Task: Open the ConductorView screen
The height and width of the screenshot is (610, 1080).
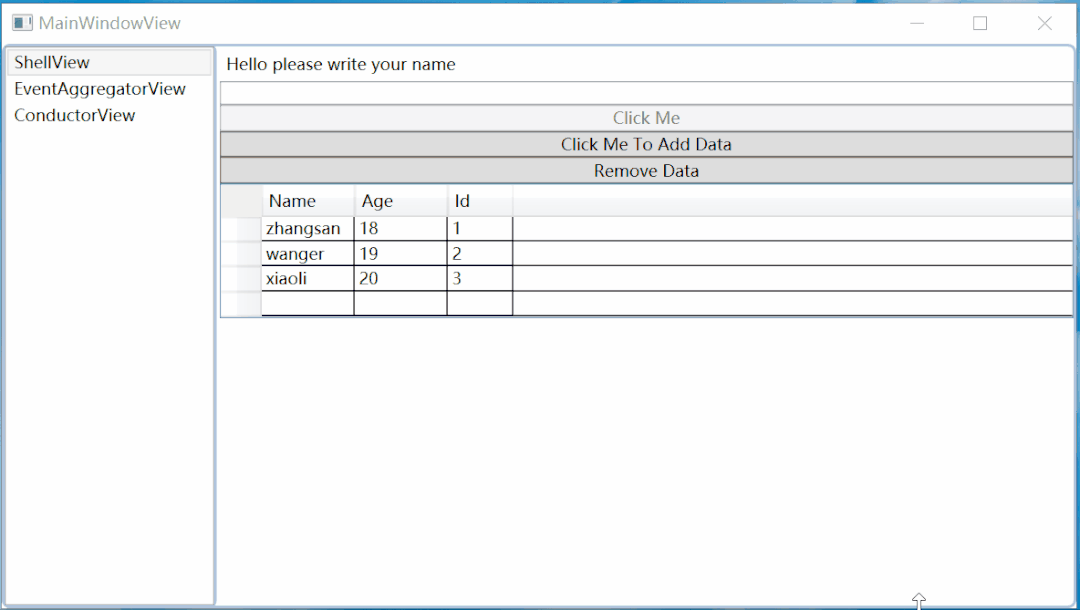Action: pos(75,115)
